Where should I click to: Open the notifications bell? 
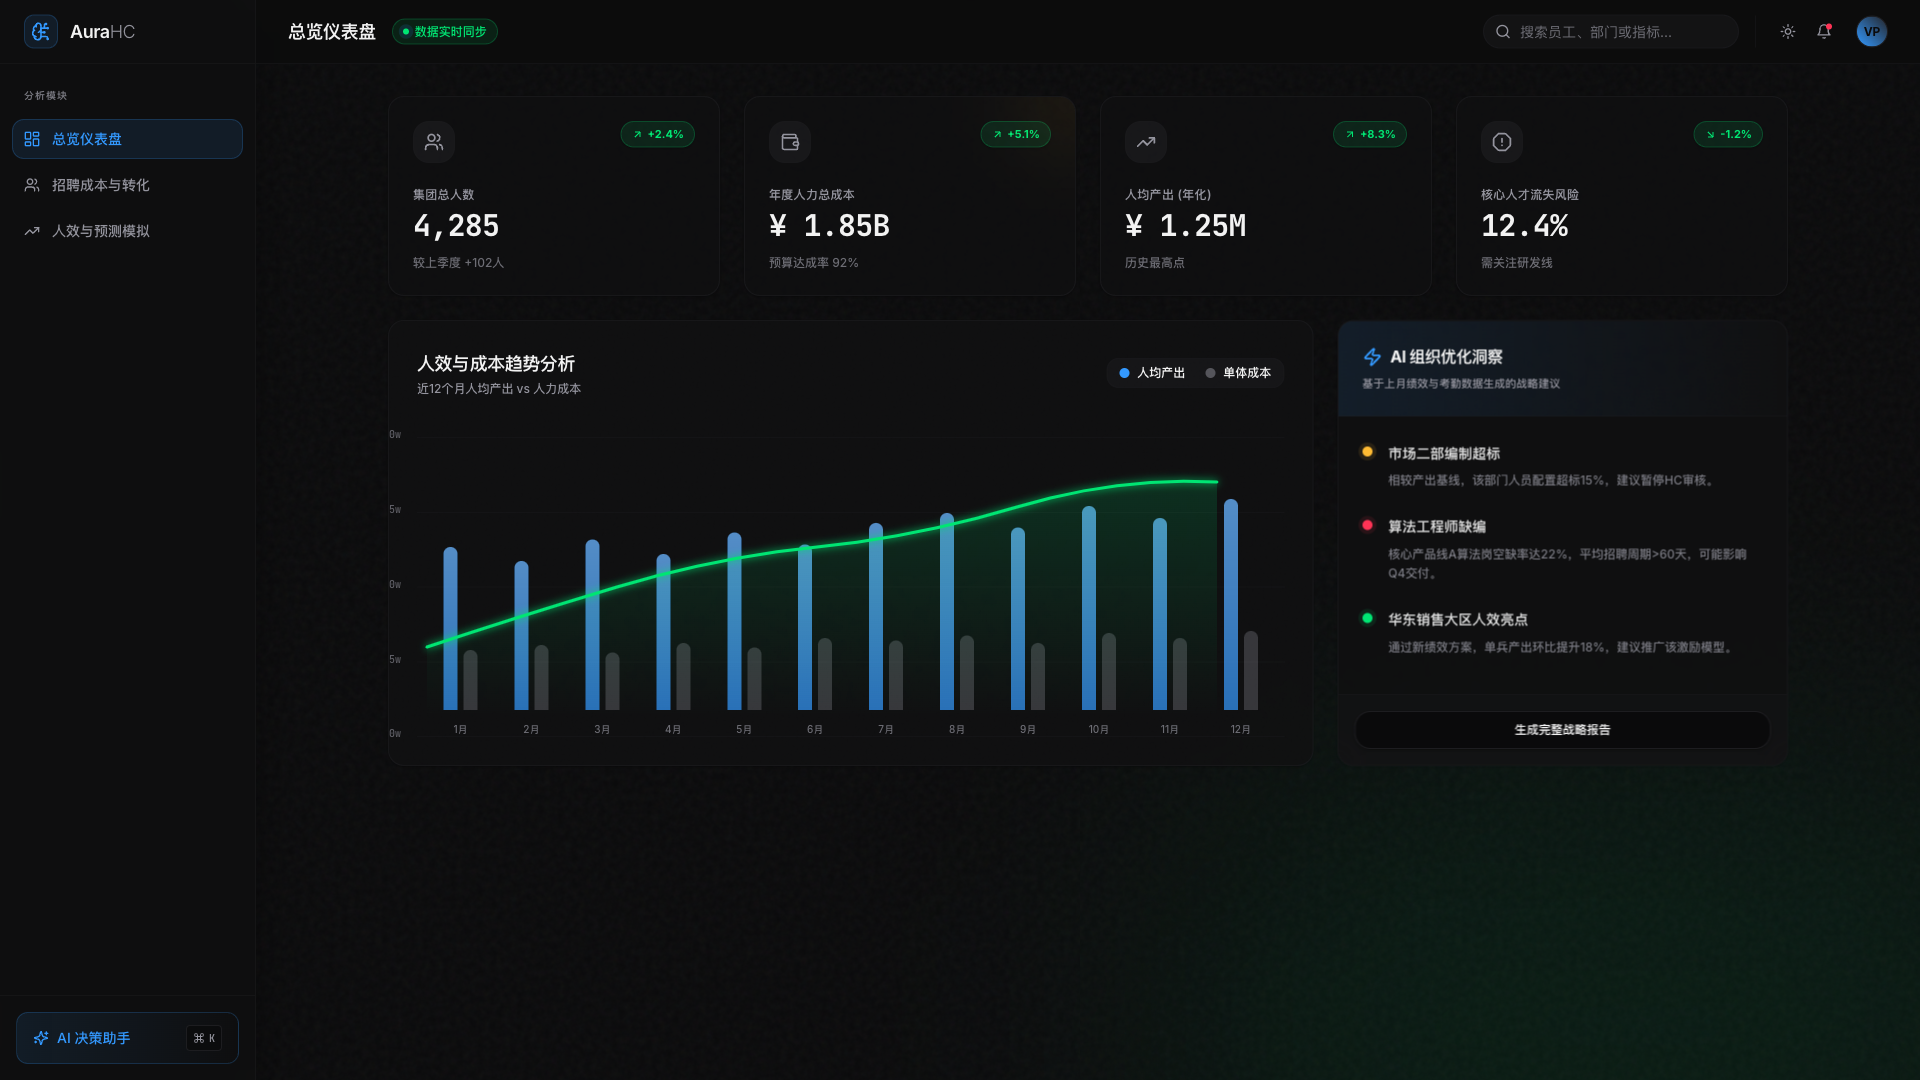click(1824, 32)
